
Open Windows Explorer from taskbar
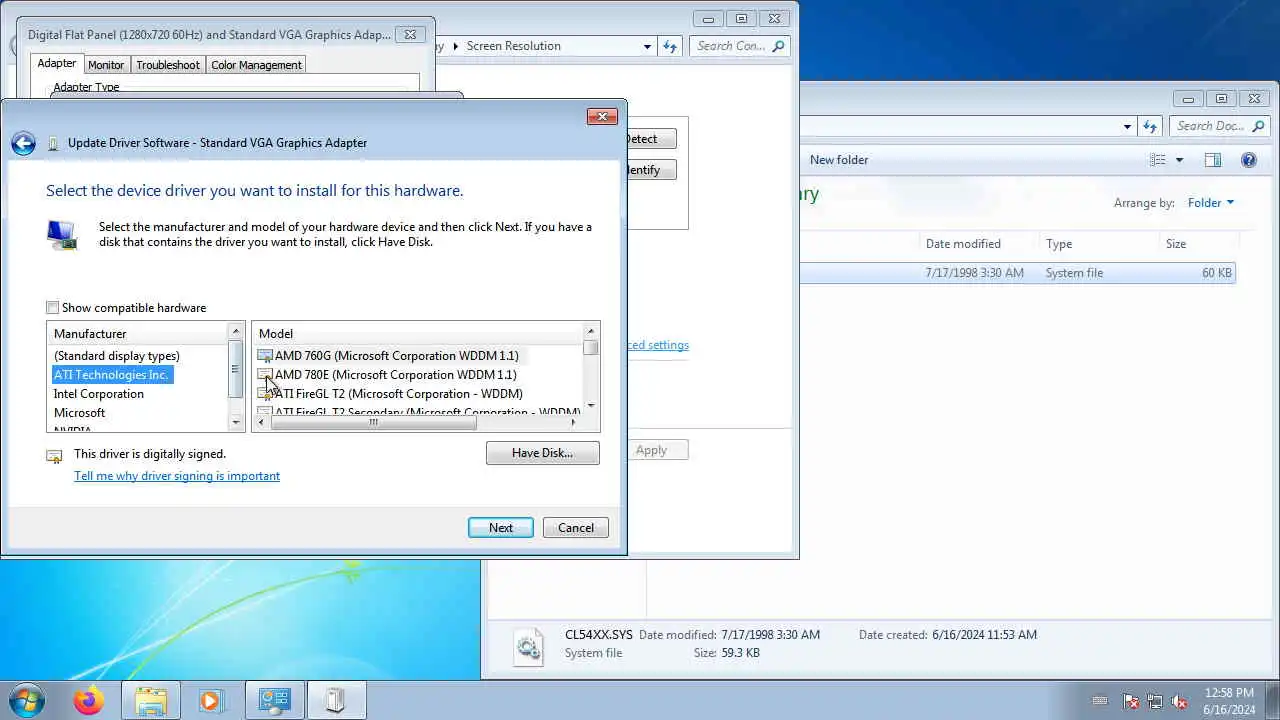tap(150, 701)
